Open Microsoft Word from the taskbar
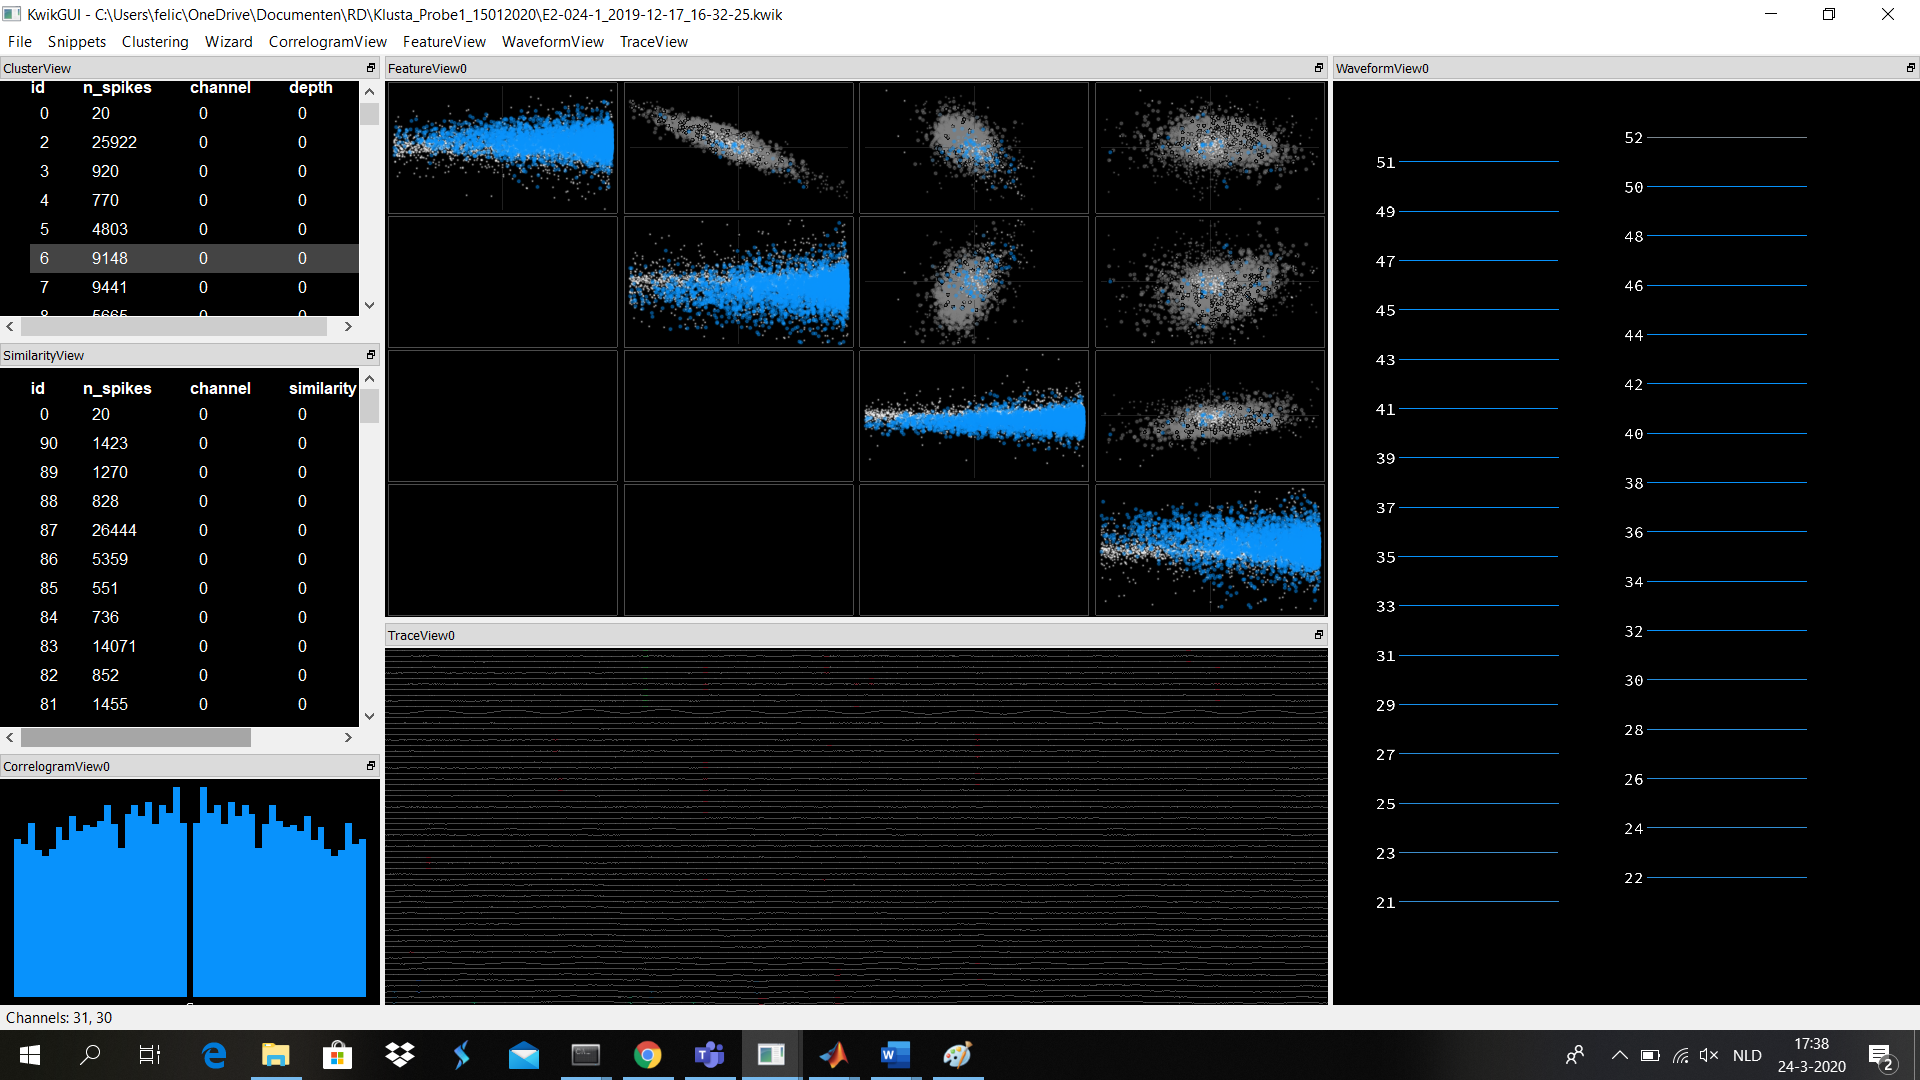The width and height of the screenshot is (1920, 1080). coord(894,1055)
